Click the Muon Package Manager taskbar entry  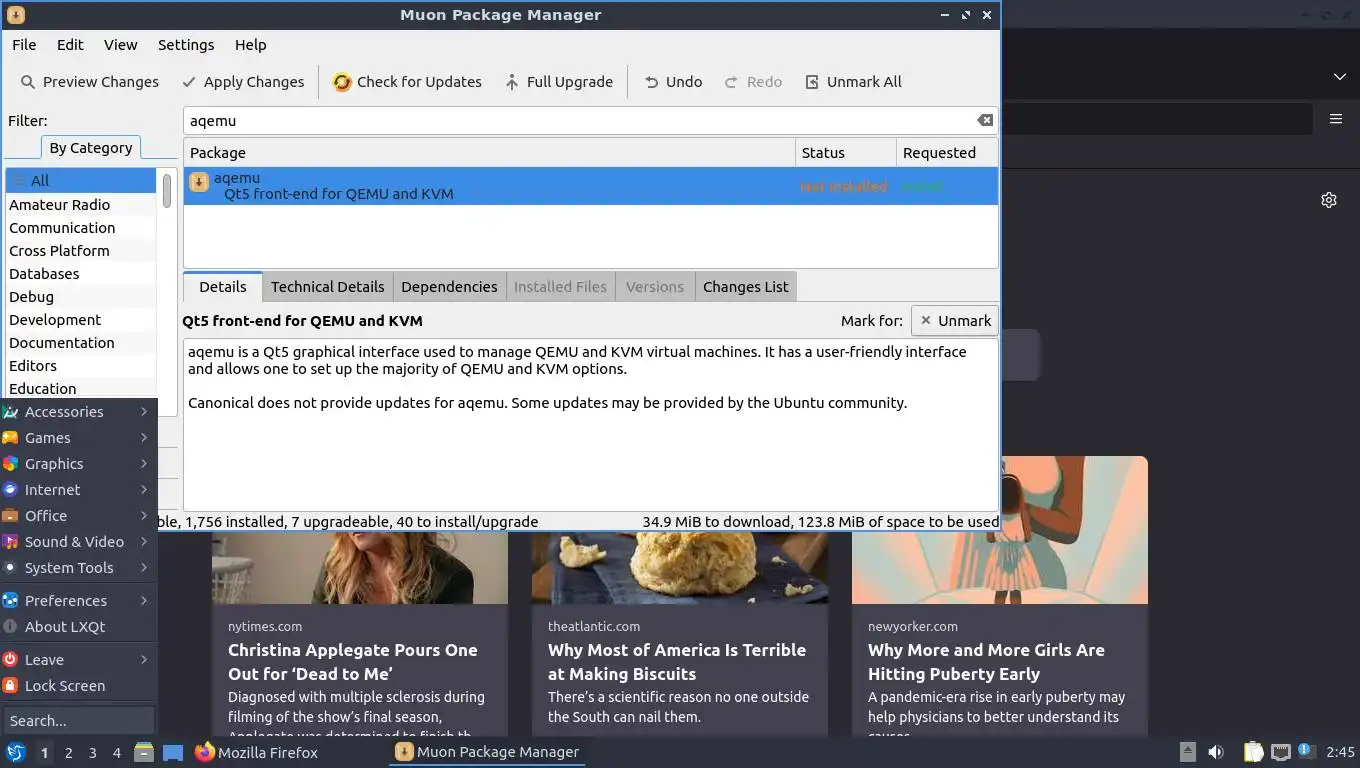487,752
